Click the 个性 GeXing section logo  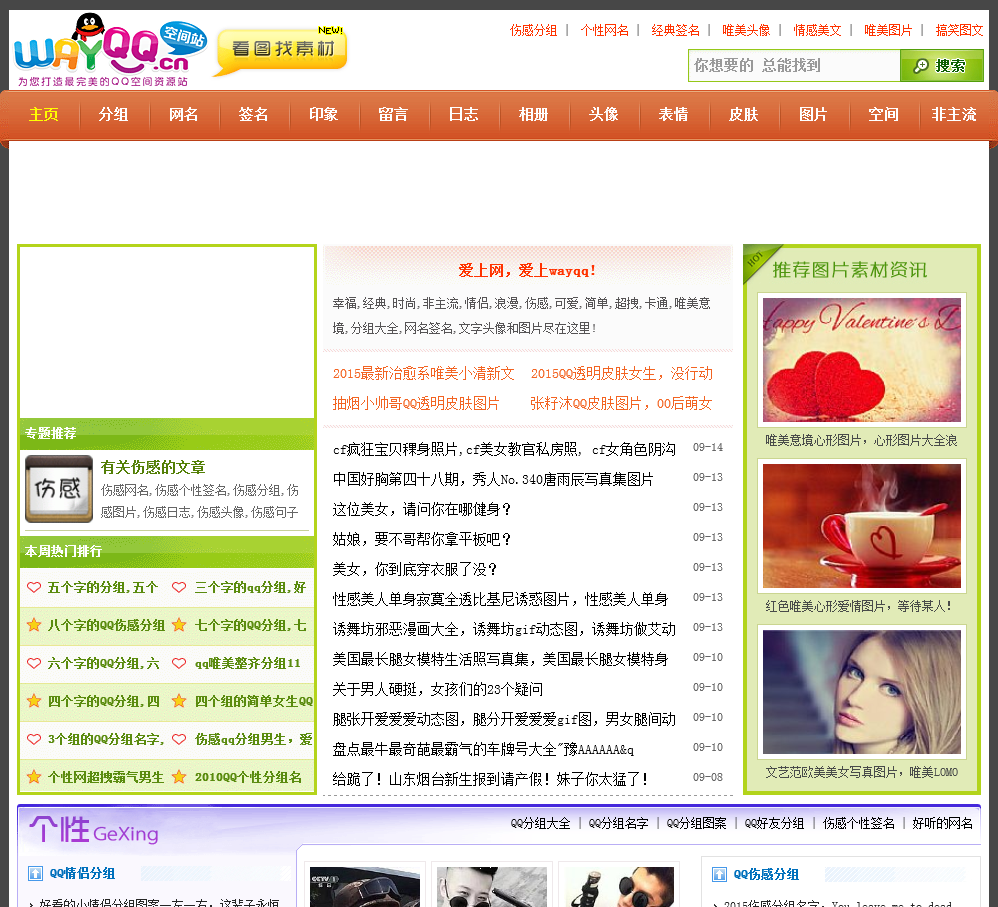(x=94, y=830)
